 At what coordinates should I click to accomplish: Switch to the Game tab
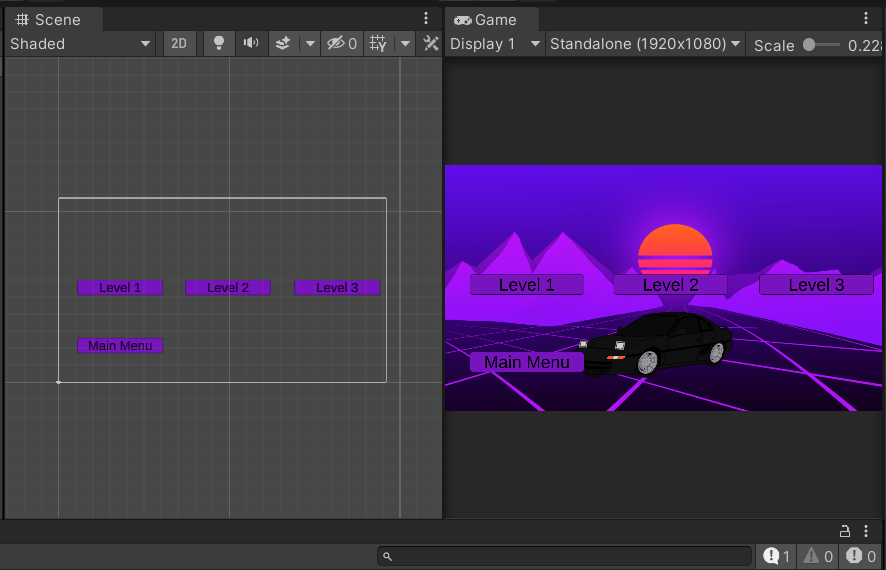(486, 19)
